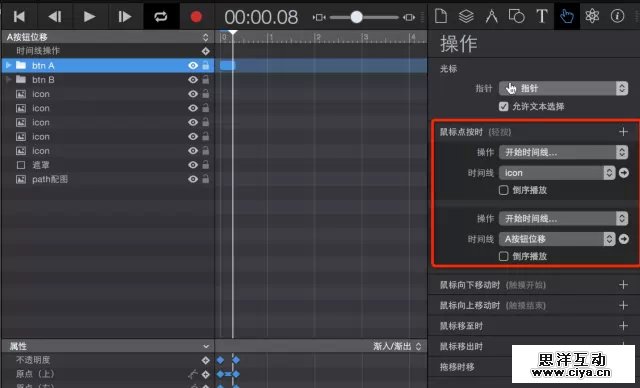Viewport: 640px width, 388px height.
Task: Open the Metrics inspector (compass icon)
Action: click(491, 16)
